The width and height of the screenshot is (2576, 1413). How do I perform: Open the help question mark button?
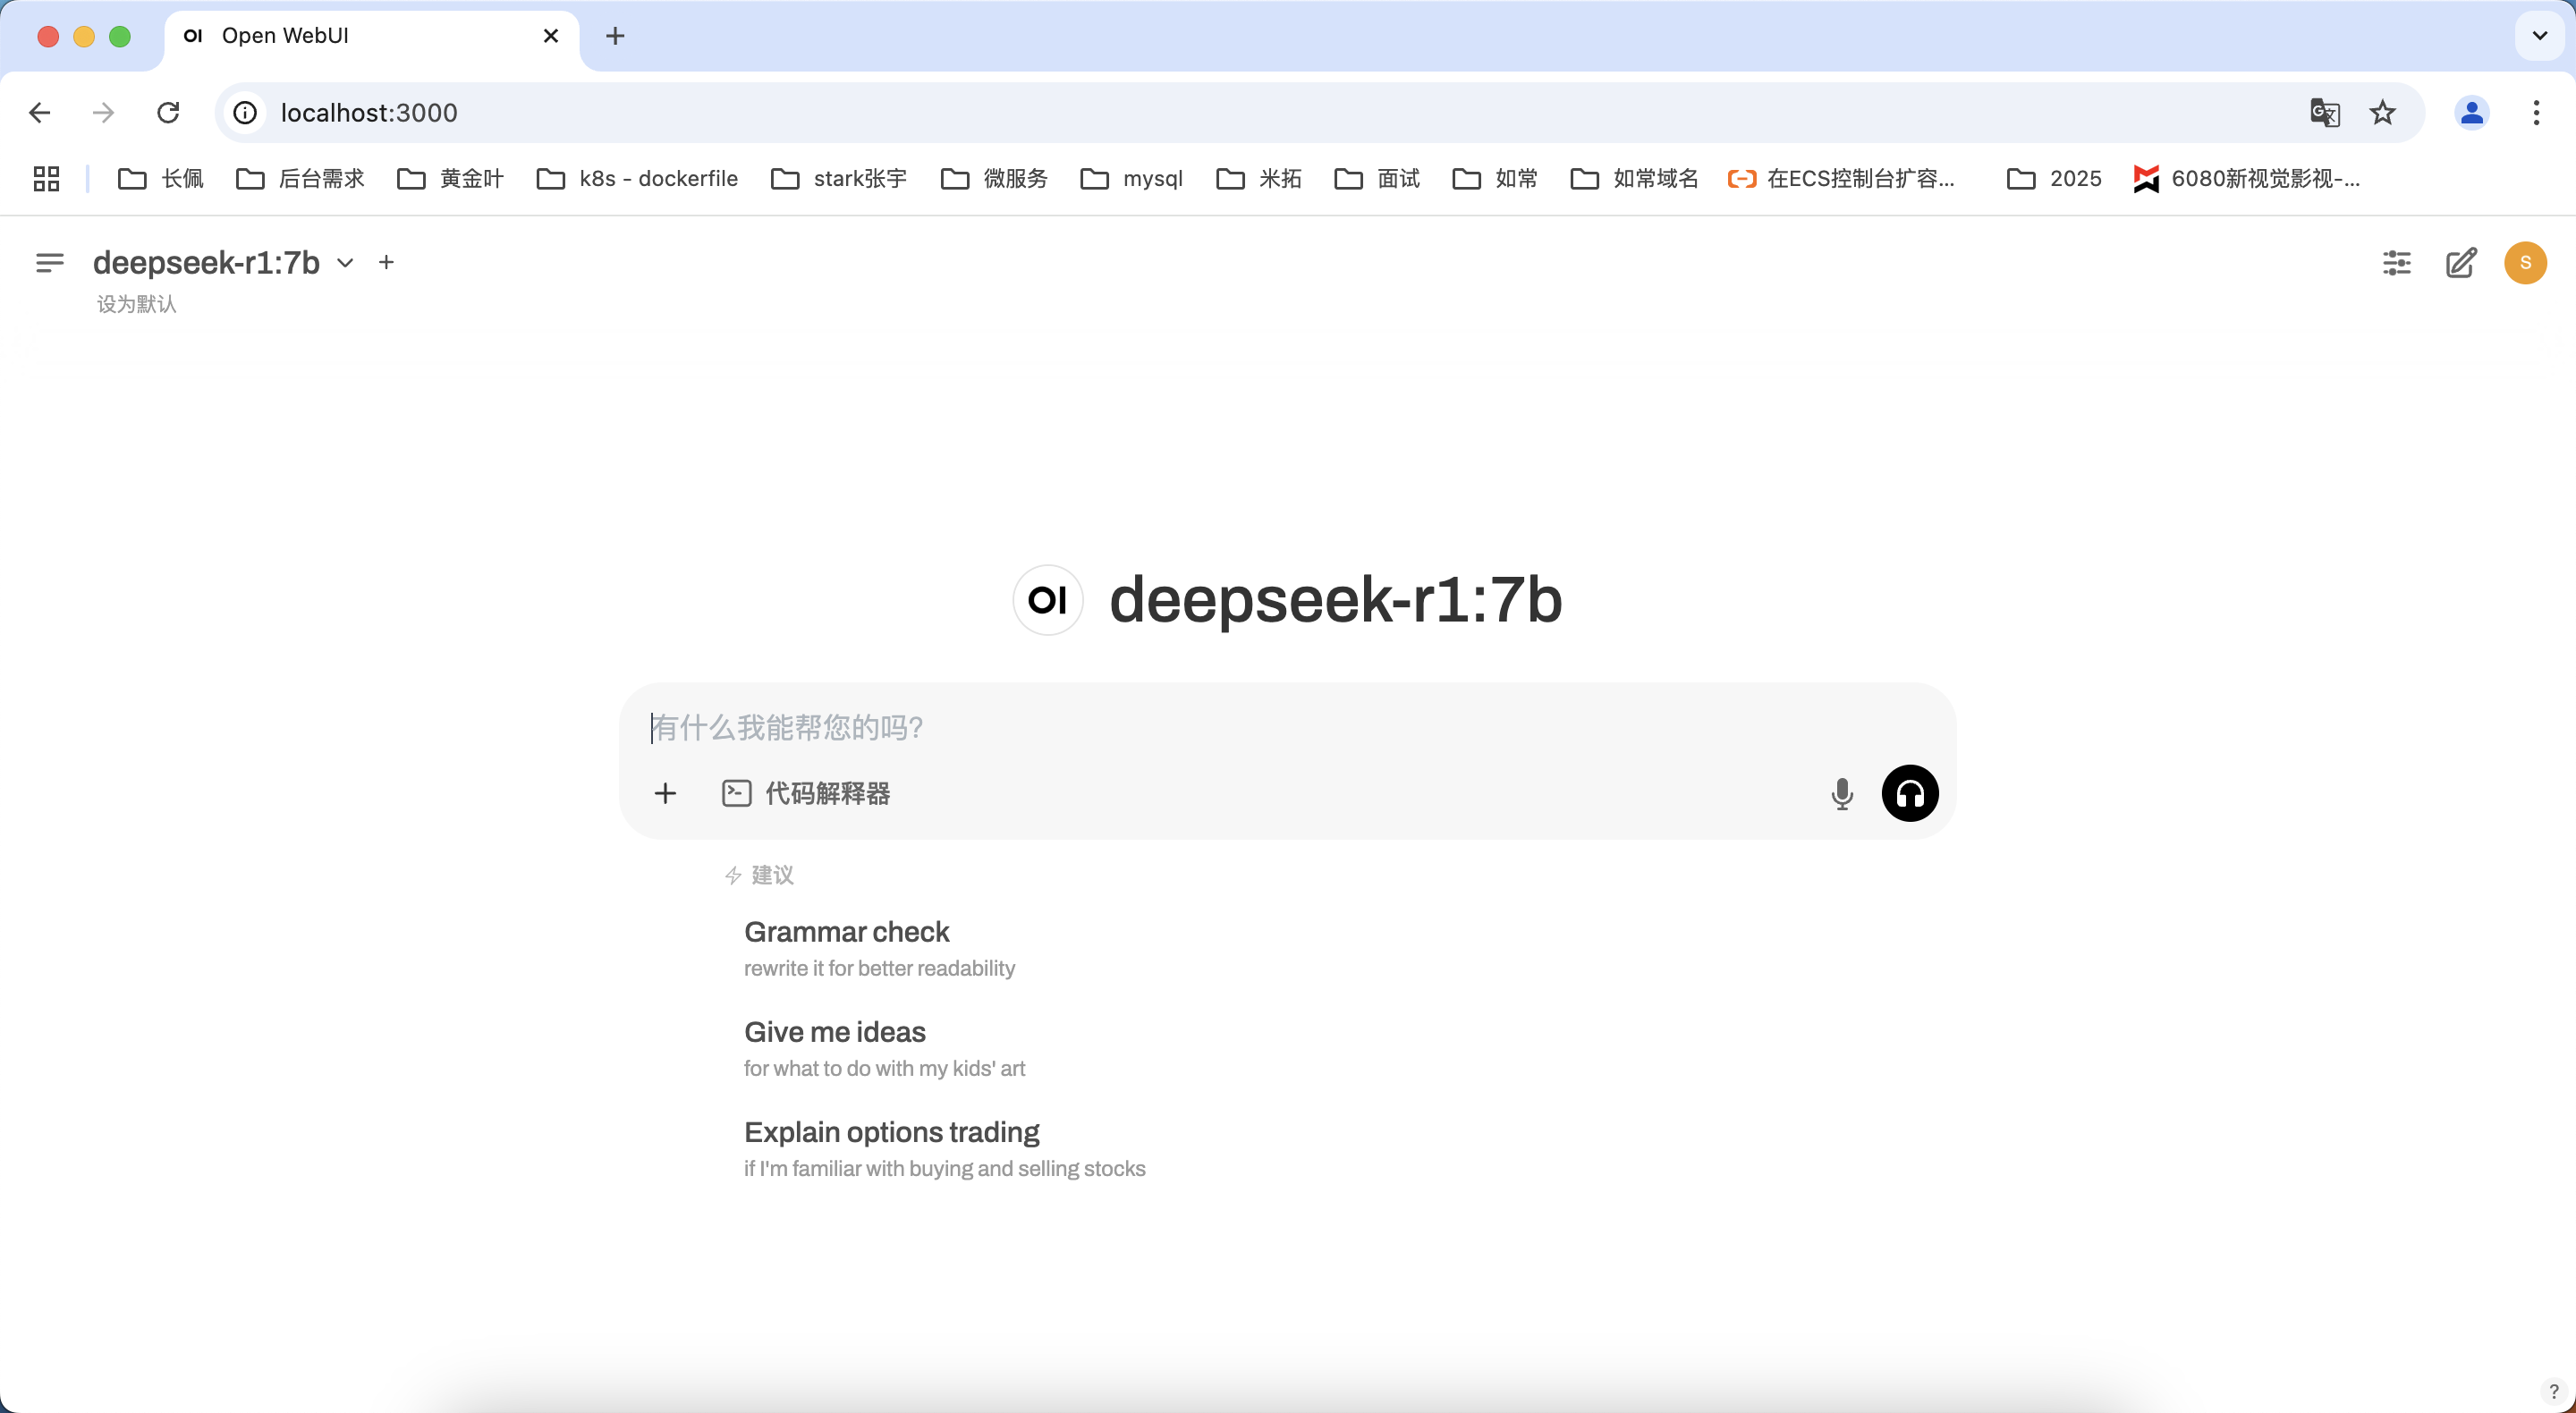point(2553,1391)
